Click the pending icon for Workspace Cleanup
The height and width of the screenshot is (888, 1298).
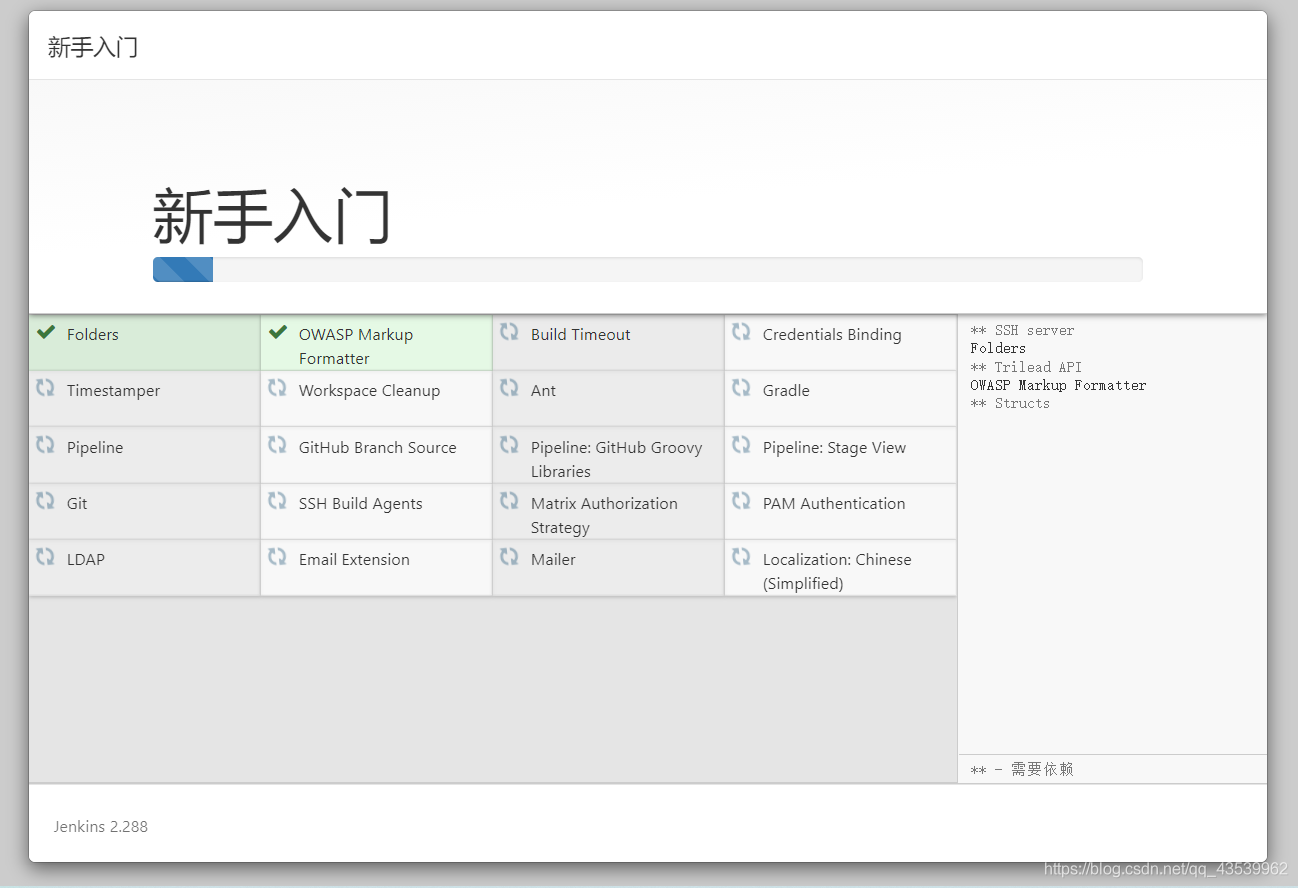(277, 388)
